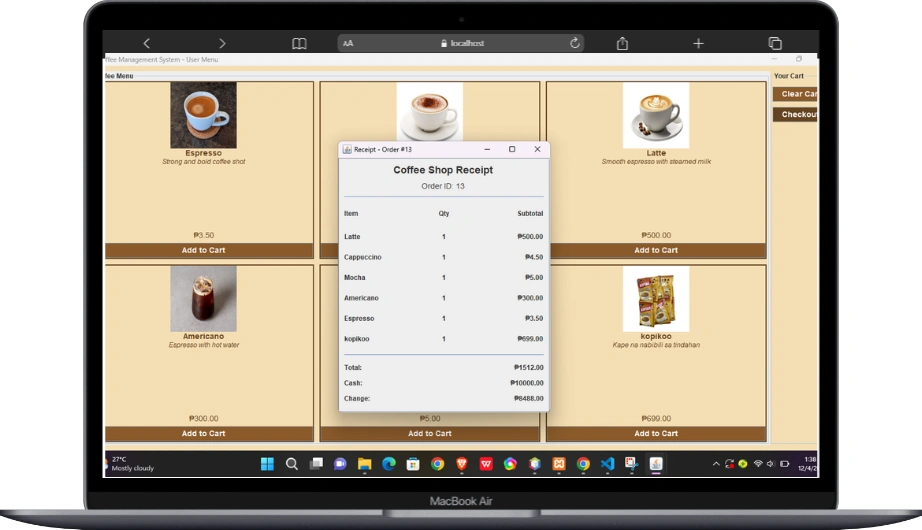Click the Latte coffee image
922x530 pixels.
(656, 115)
